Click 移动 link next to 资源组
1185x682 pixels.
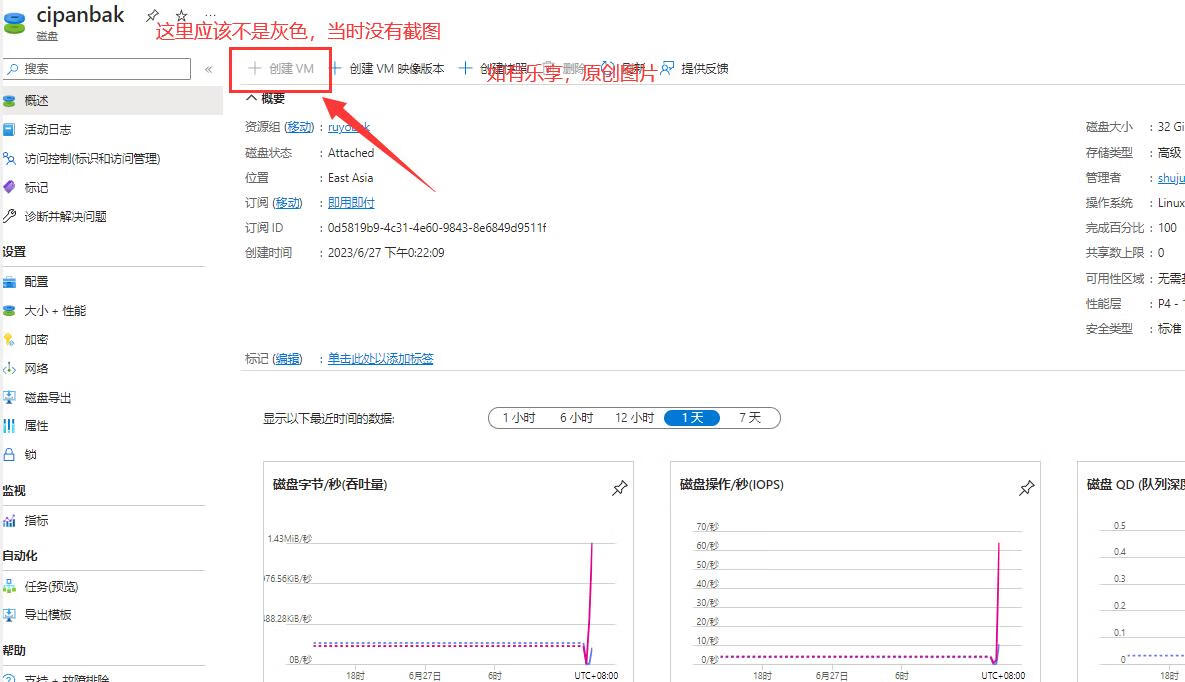tap(300, 127)
